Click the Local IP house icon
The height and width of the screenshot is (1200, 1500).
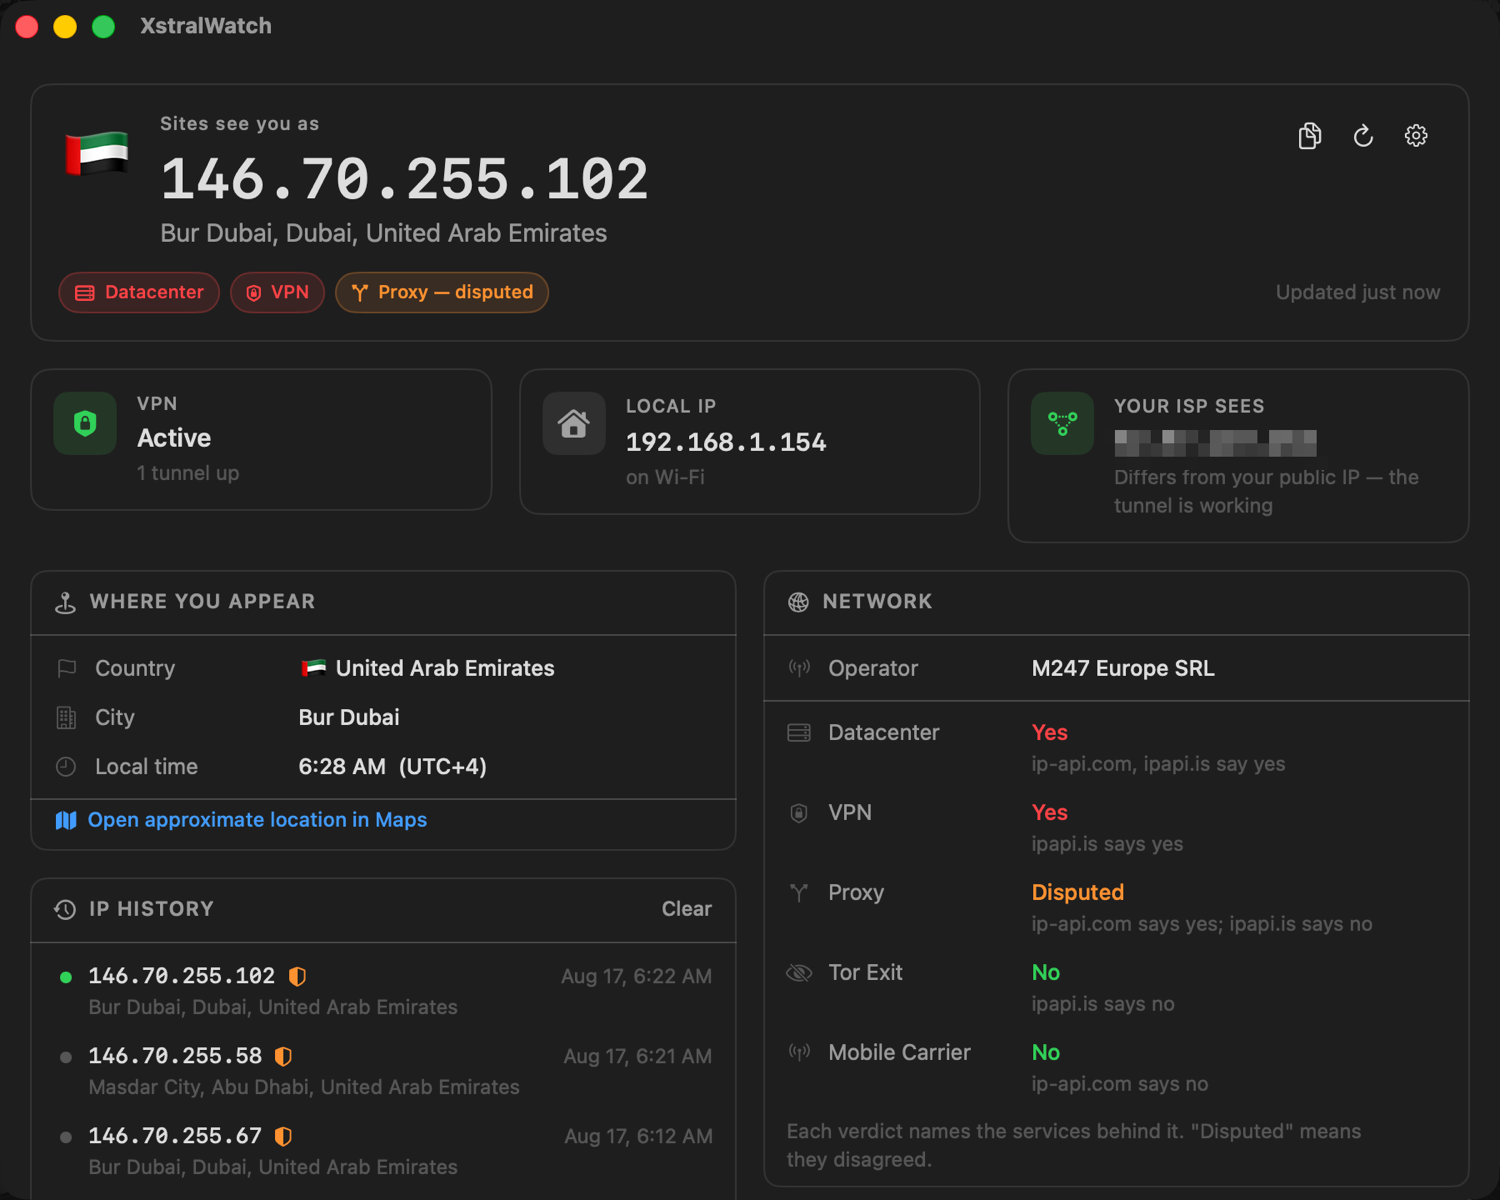click(x=574, y=424)
